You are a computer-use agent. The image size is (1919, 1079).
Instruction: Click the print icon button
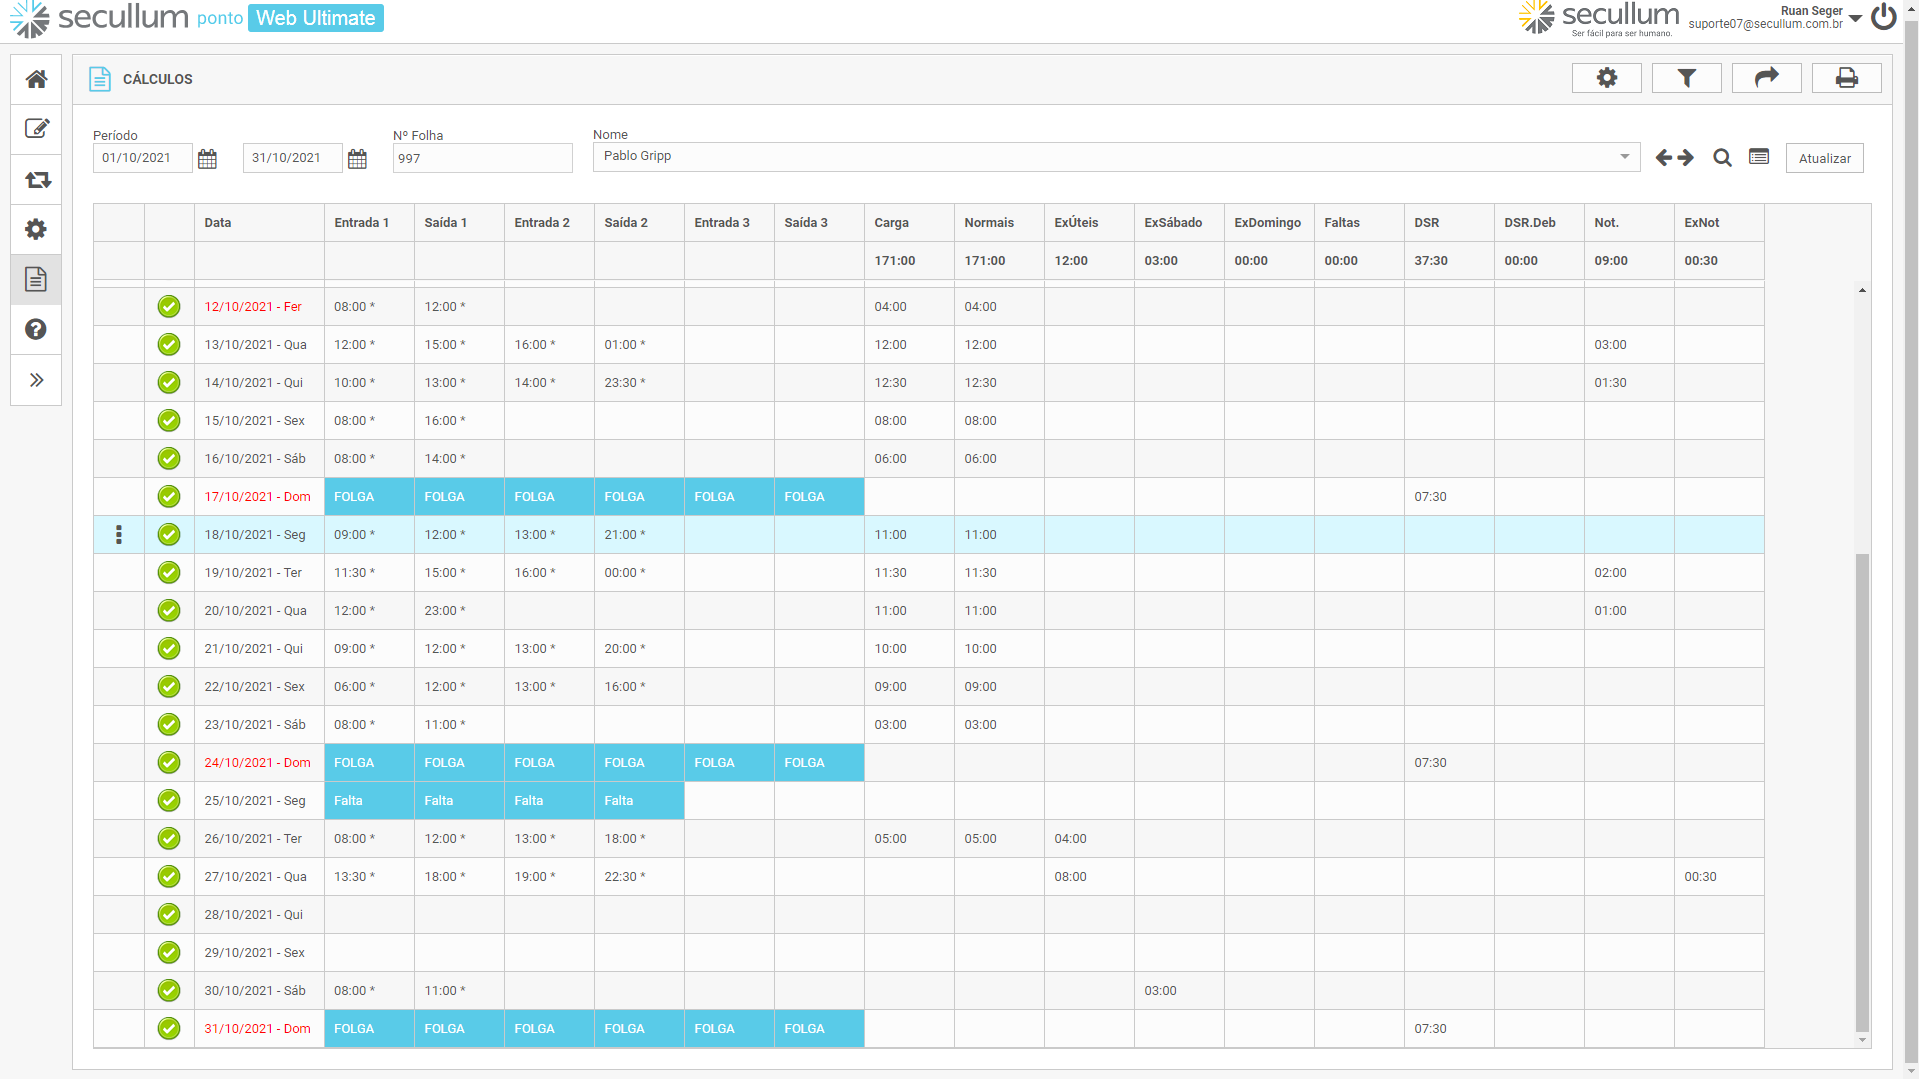click(1846, 78)
